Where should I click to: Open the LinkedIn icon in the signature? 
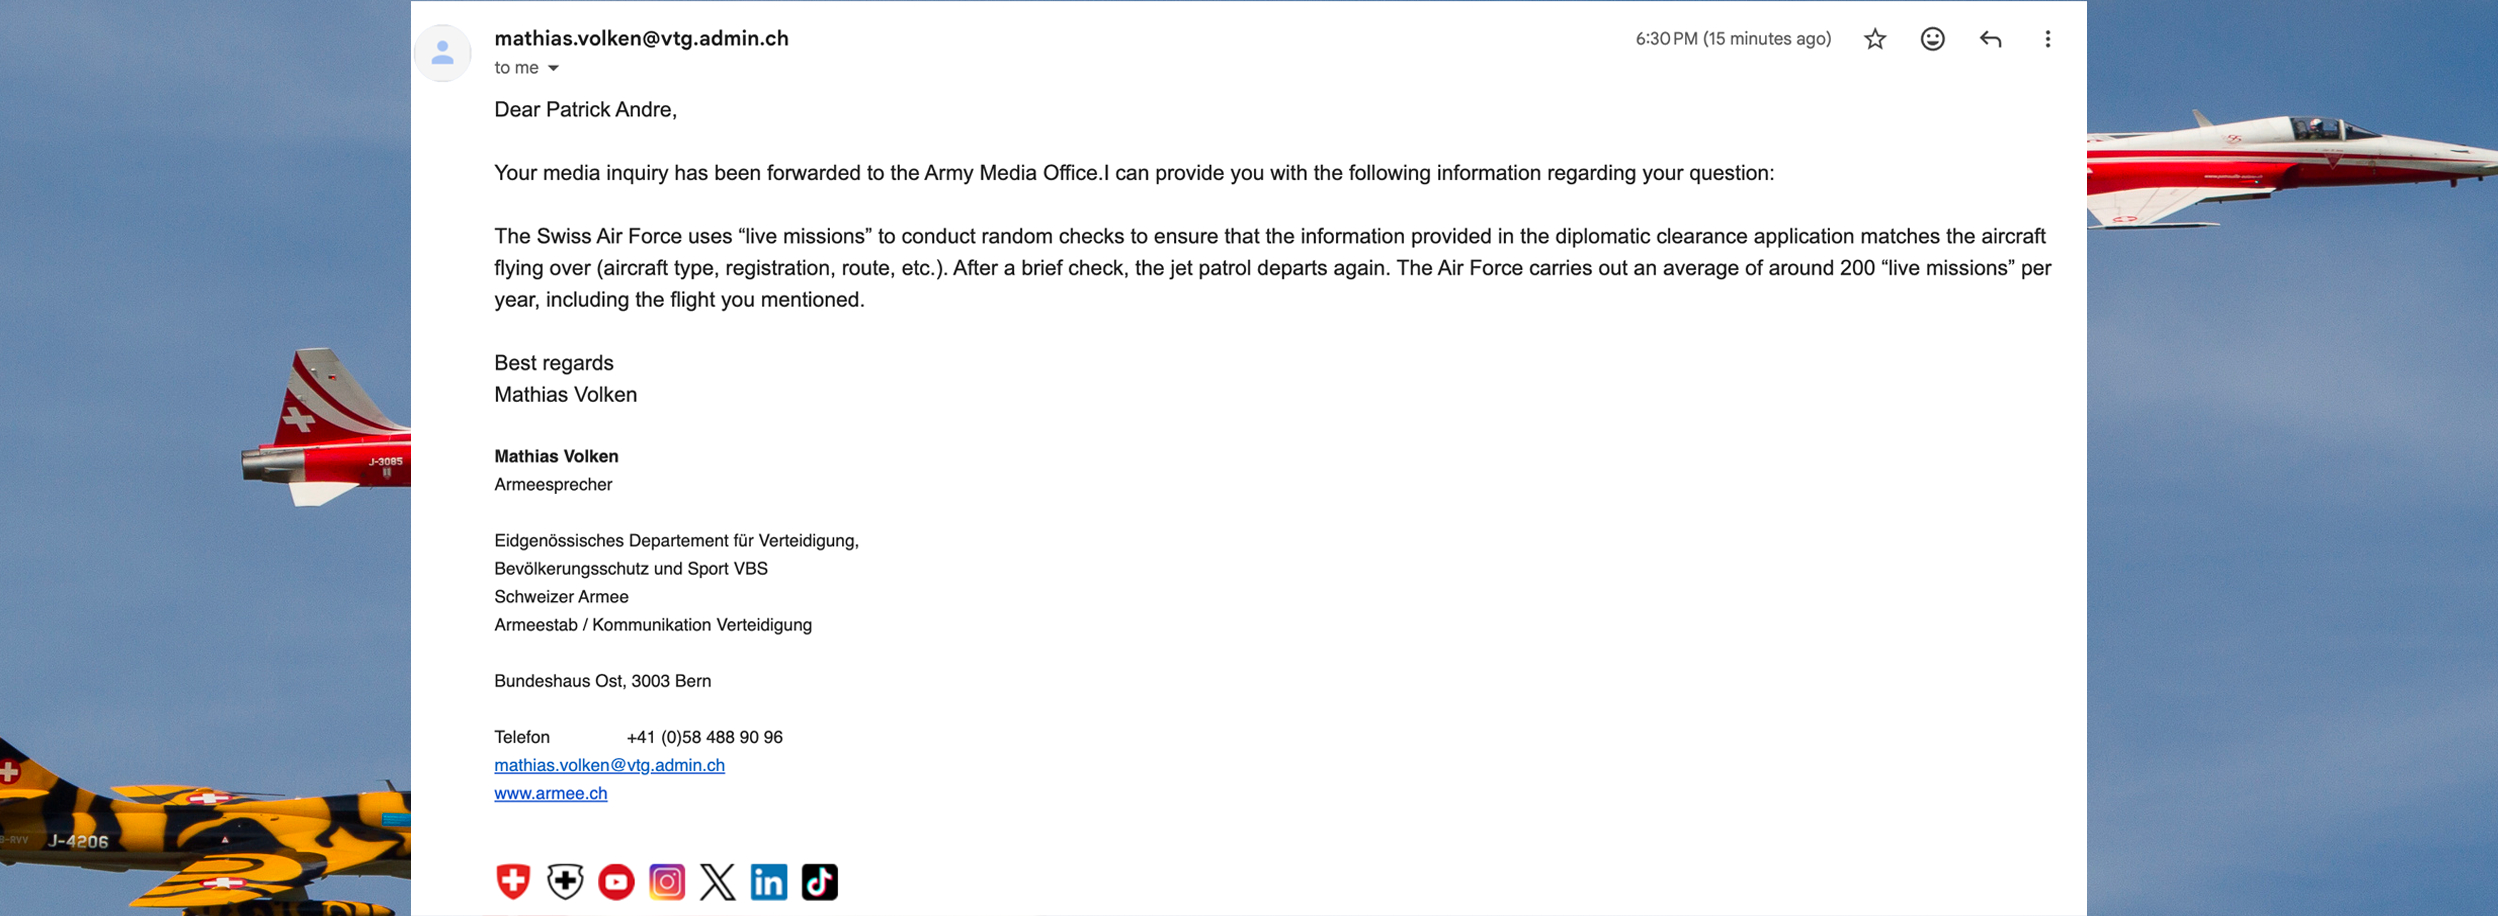769,881
